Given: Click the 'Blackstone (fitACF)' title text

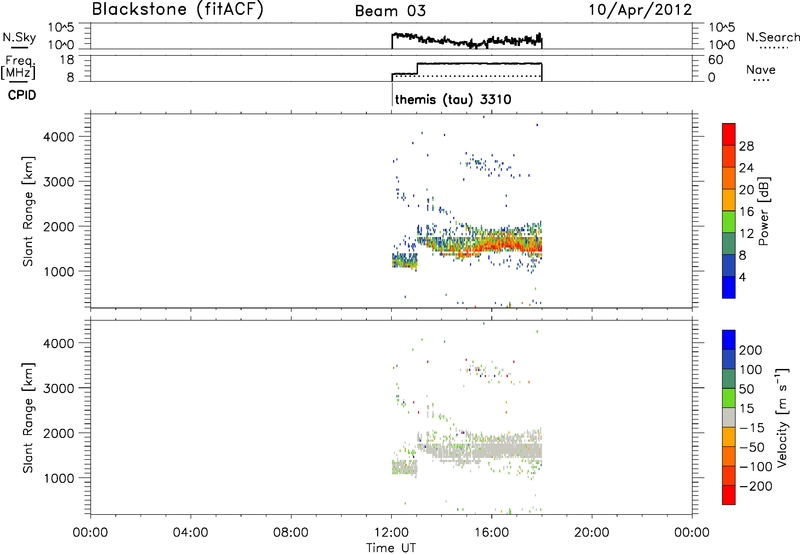Looking at the screenshot, I should pyautogui.click(x=177, y=9).
